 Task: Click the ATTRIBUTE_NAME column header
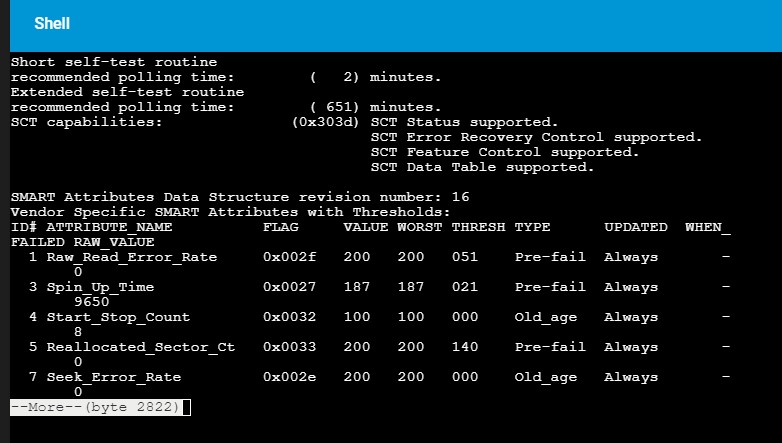coord(109,227)
